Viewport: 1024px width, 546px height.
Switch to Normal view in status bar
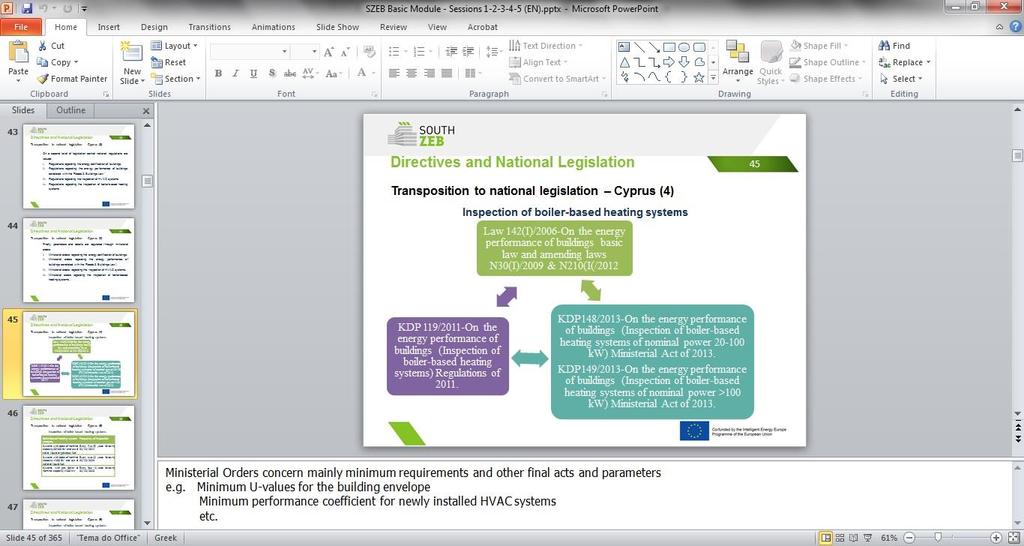point(825,538)
